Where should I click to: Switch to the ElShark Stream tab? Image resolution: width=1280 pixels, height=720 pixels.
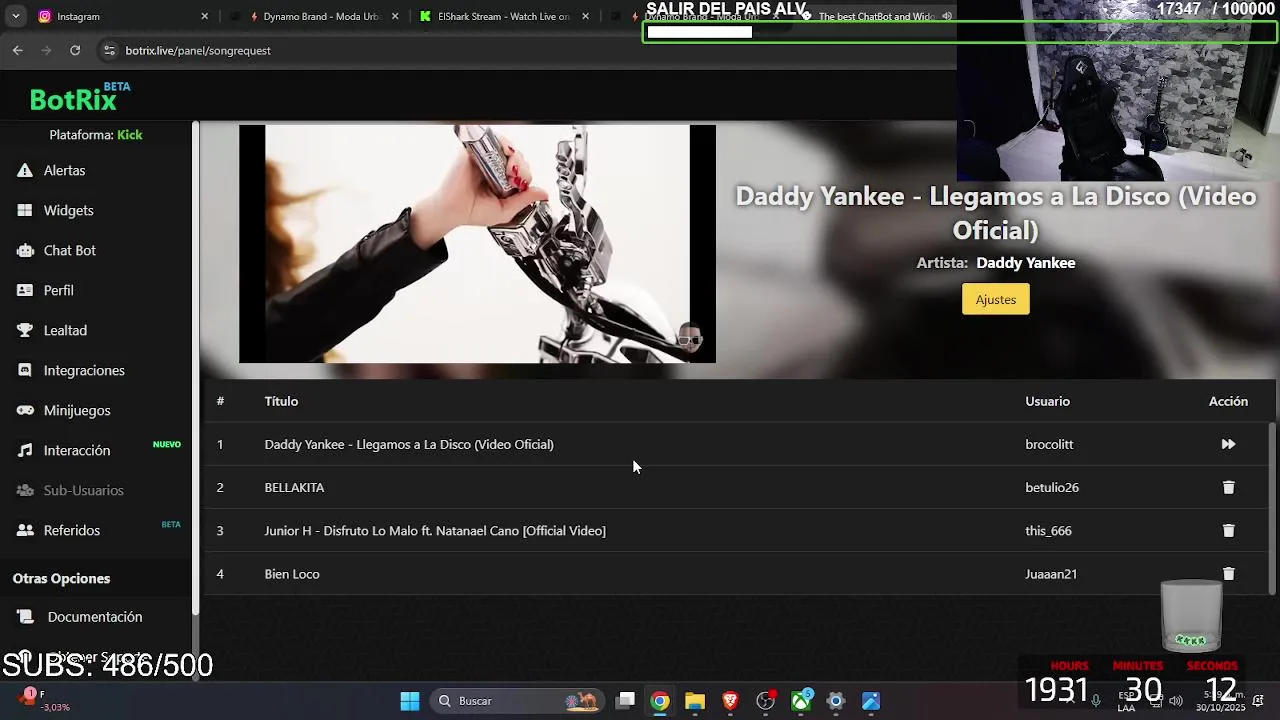point(503,16)
